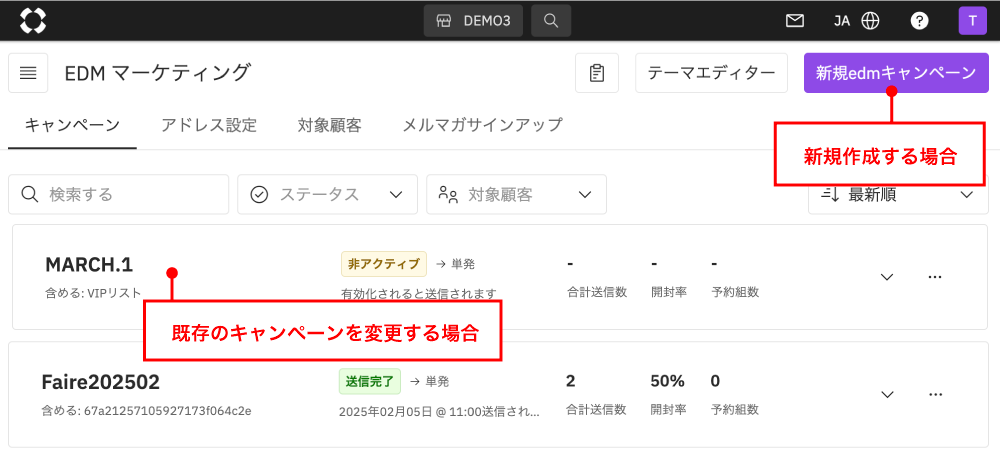The height and width of the screenshot is (452, 1000).
Task: Click the clipboard icon button
Action: coord(597,73)
